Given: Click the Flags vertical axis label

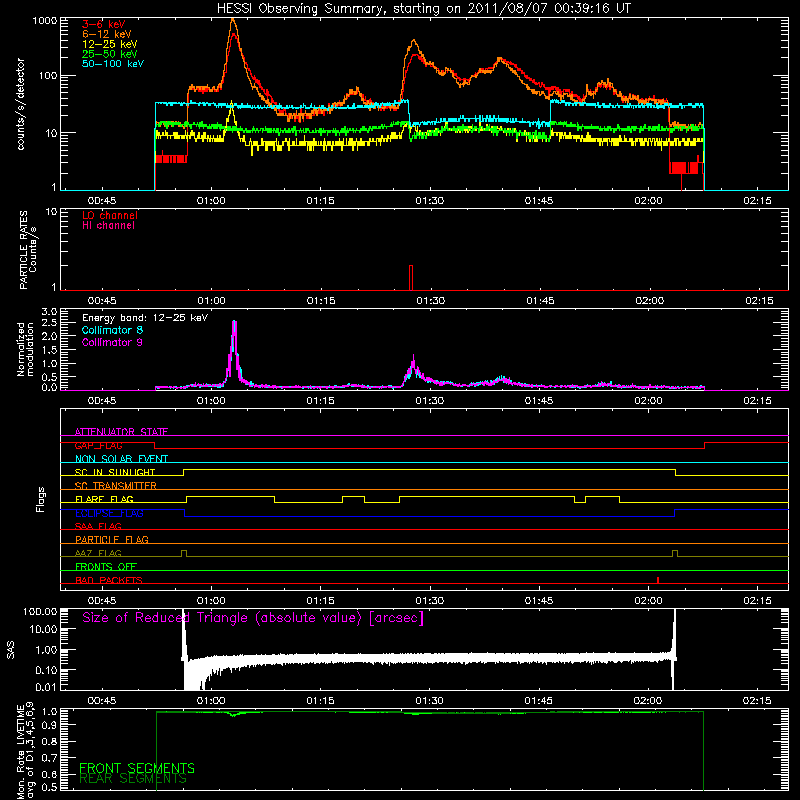Looking at the screenshot, I should 41,499.
